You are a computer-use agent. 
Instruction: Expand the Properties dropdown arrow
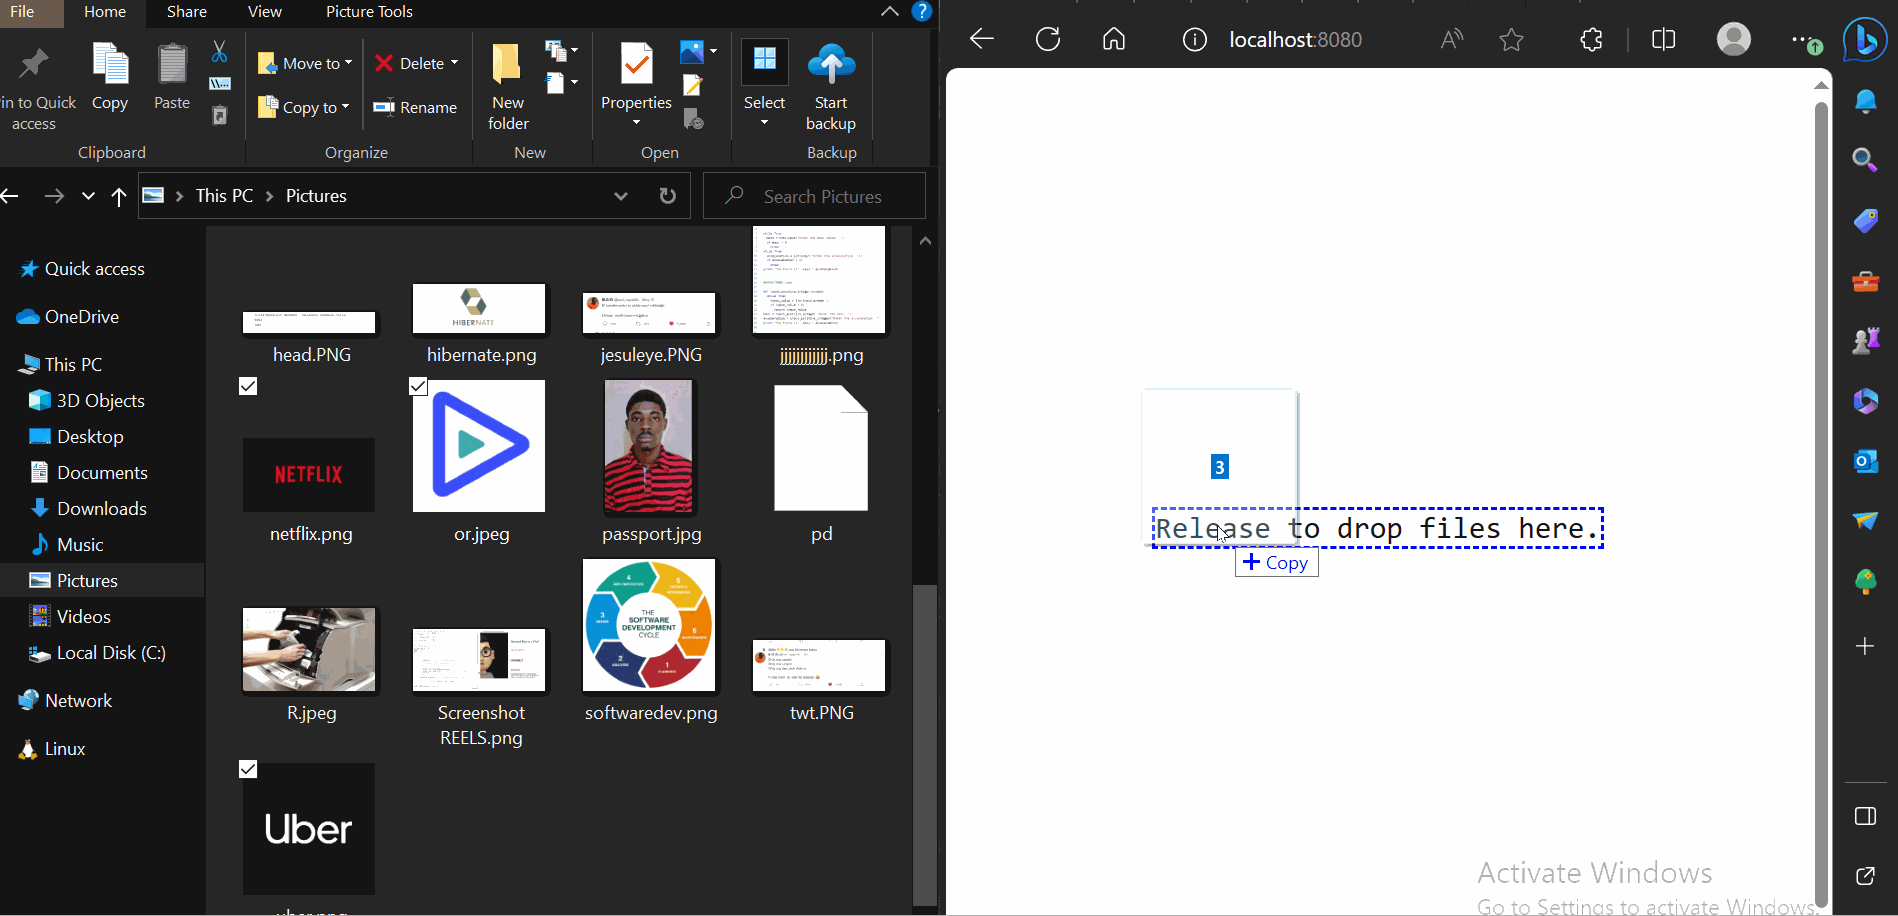pyautogui.click(x=636, y=122)
